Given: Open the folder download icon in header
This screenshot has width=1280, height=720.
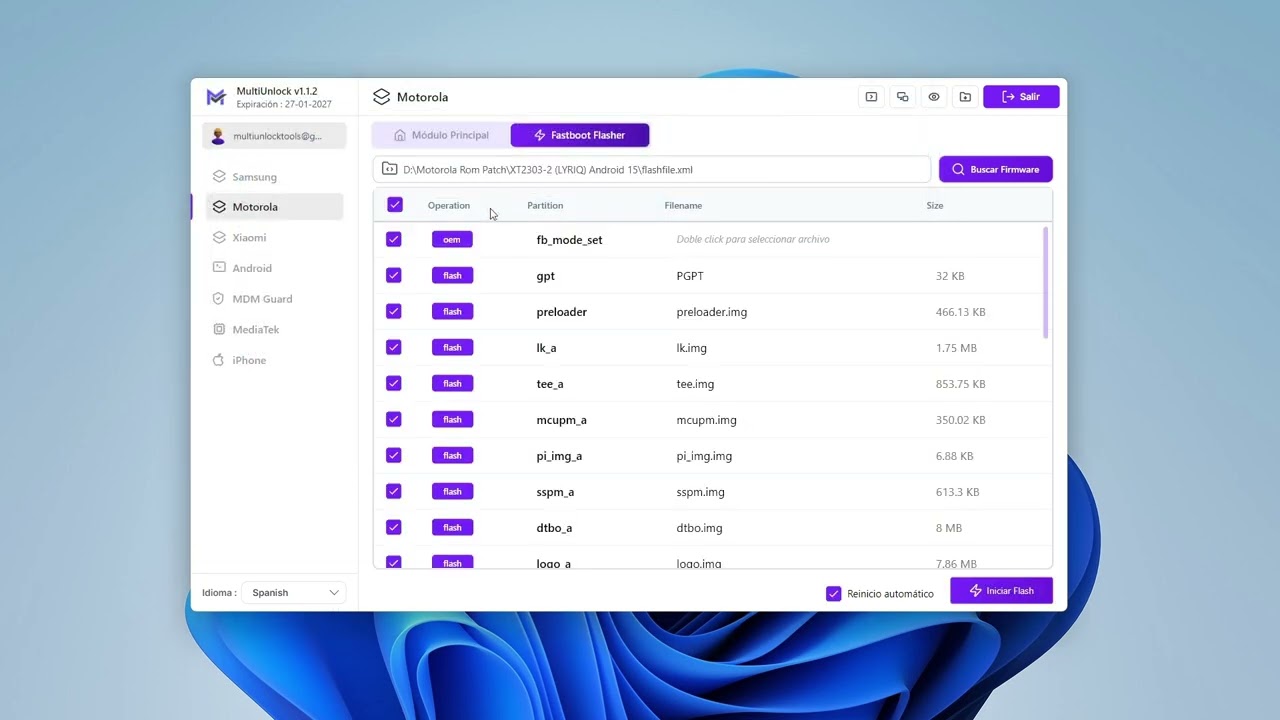Looking at the screenshot, I should [x=965, y=97].
